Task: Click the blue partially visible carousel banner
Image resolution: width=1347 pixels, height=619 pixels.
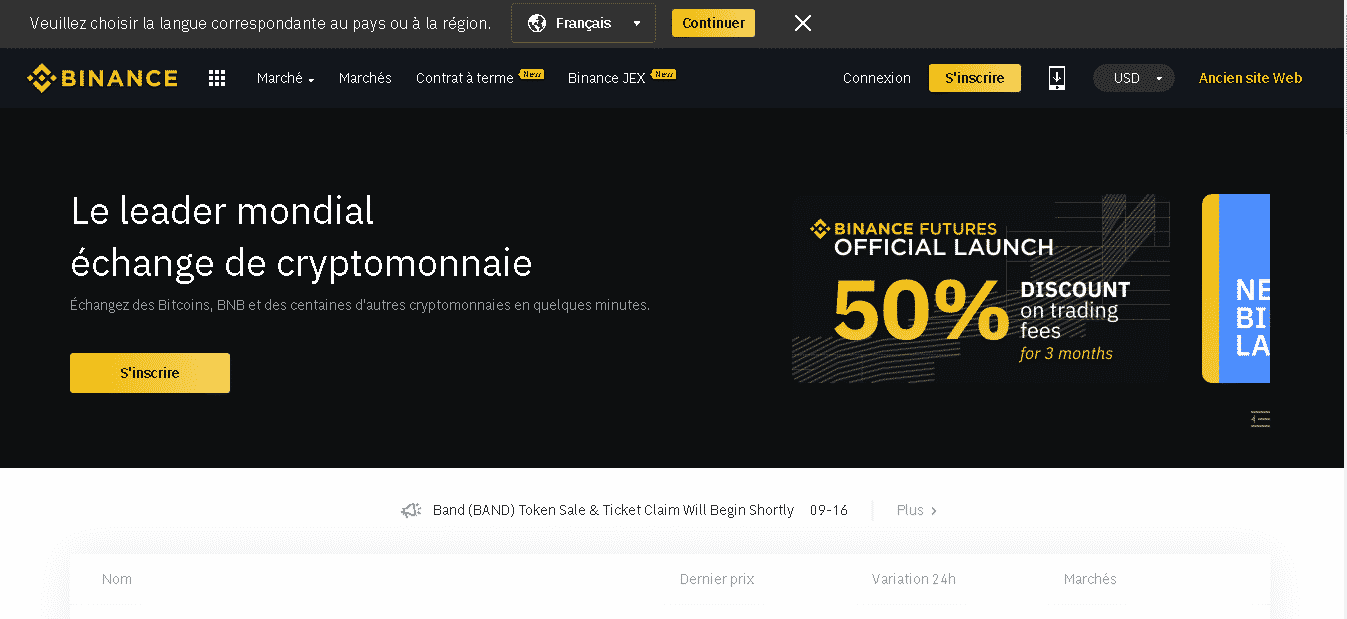Action: [1236, 289]
